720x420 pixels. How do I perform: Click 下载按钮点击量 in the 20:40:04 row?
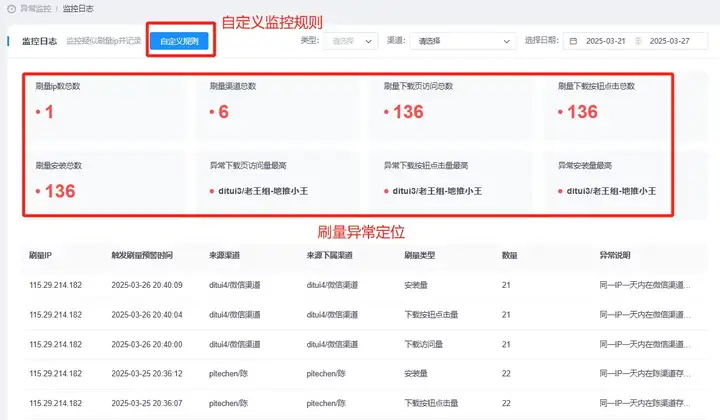(x=431, y=314)
